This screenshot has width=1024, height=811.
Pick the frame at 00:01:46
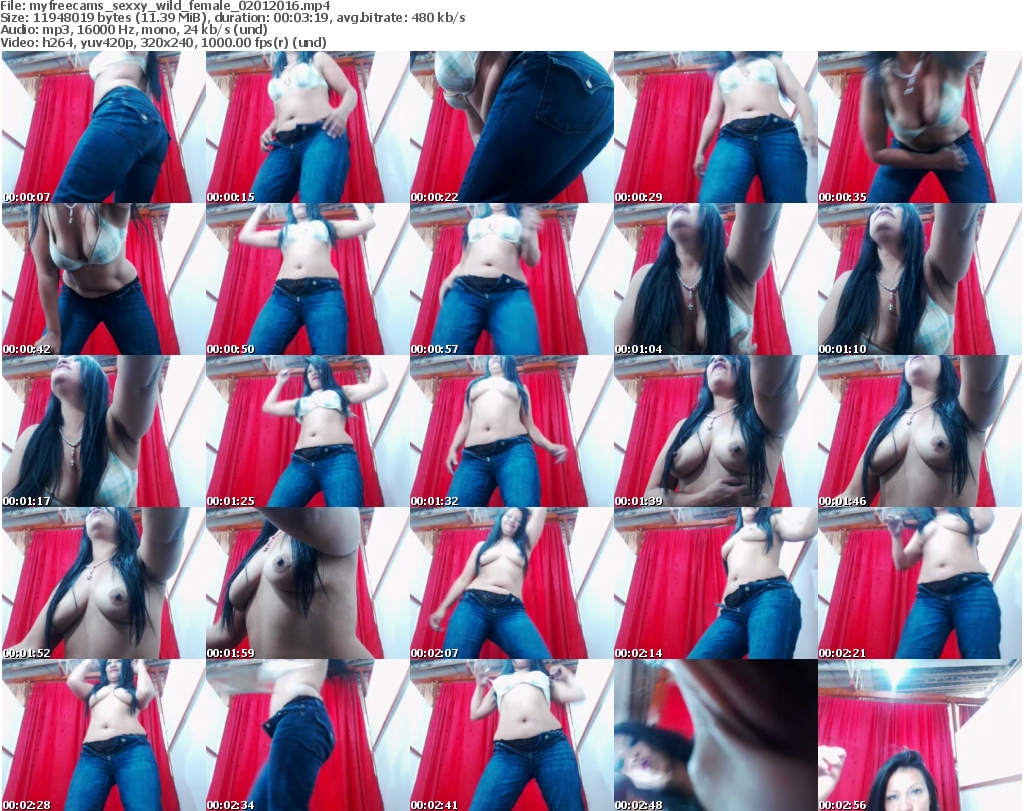tap(920, 431)
